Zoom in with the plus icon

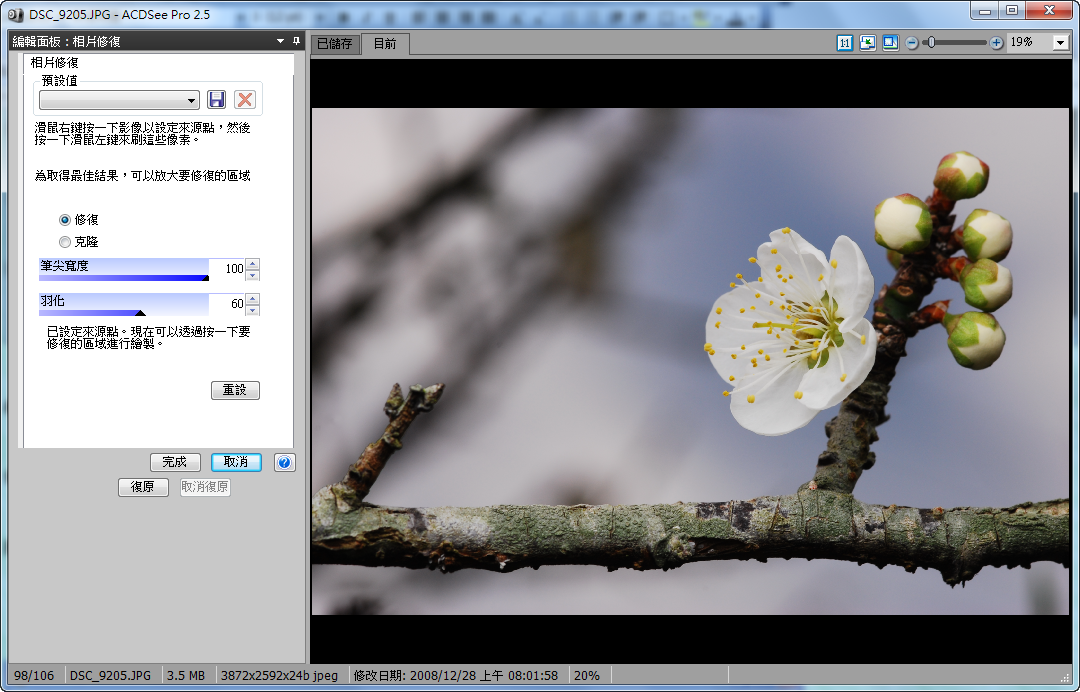996,43
